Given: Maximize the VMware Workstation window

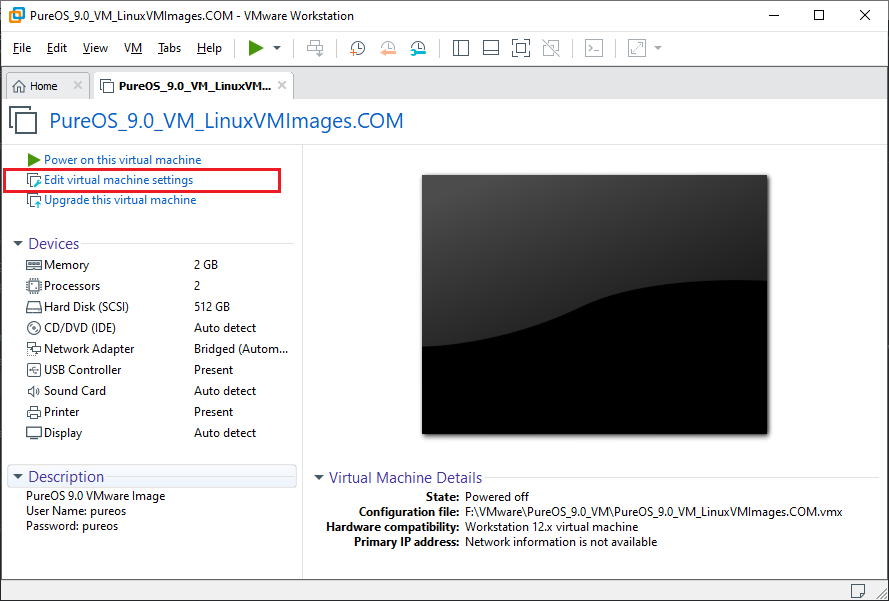Looking at the screenshot, I should point(819,15).
